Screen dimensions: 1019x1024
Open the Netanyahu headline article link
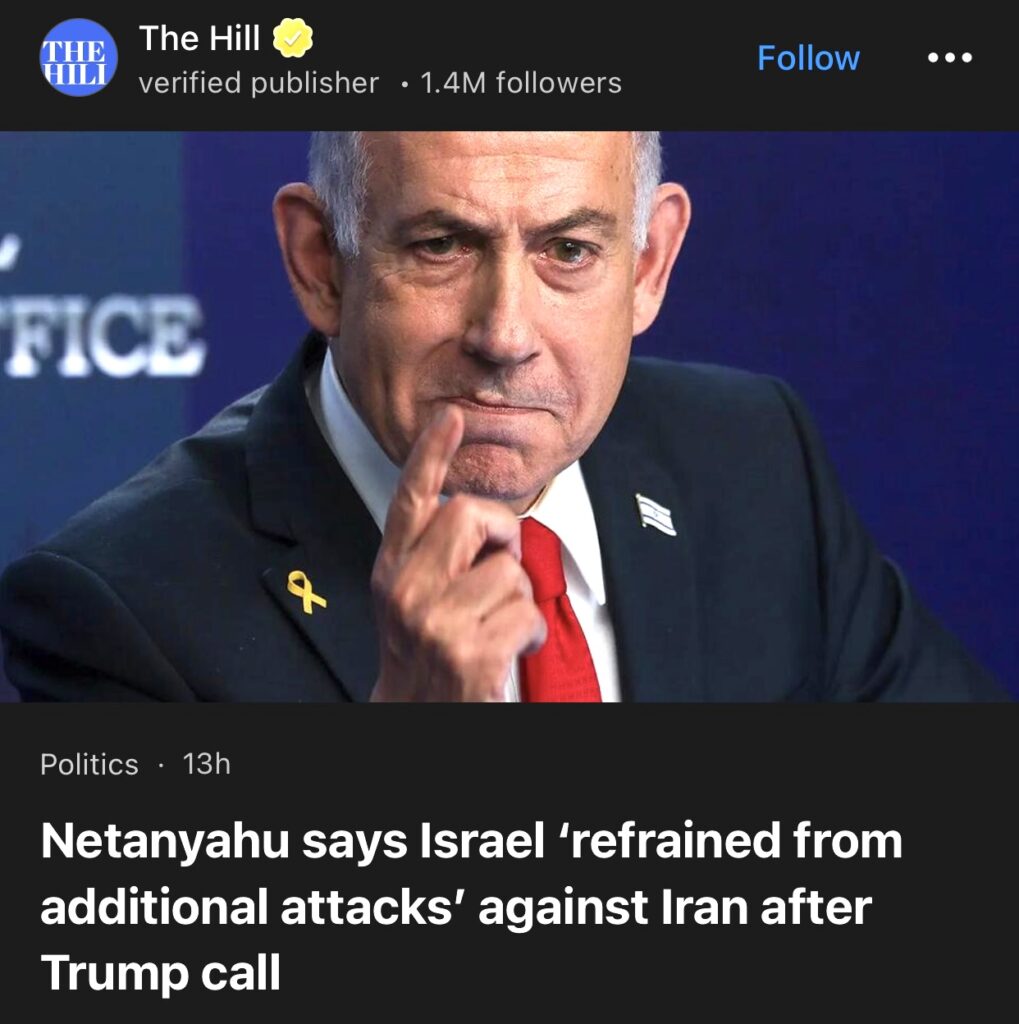click(471, 906)
